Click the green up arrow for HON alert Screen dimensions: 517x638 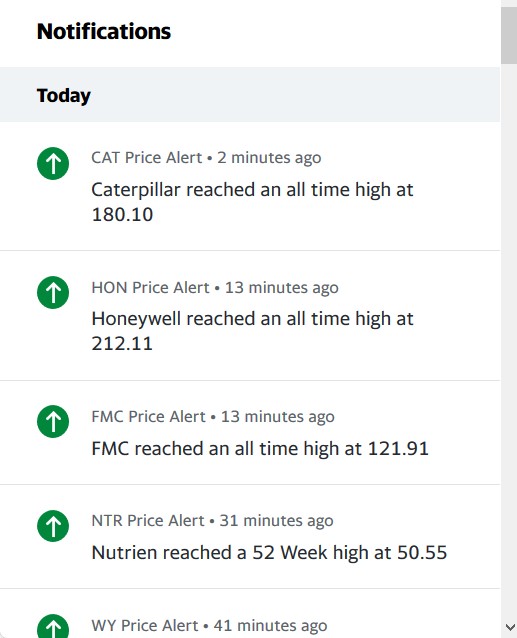click(53, 293)
